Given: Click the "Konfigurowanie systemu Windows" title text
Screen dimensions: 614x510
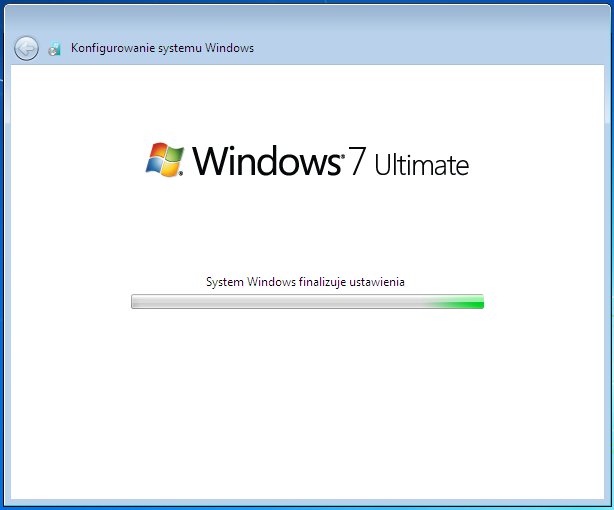Looking at the screenshot, I should 162,48.
